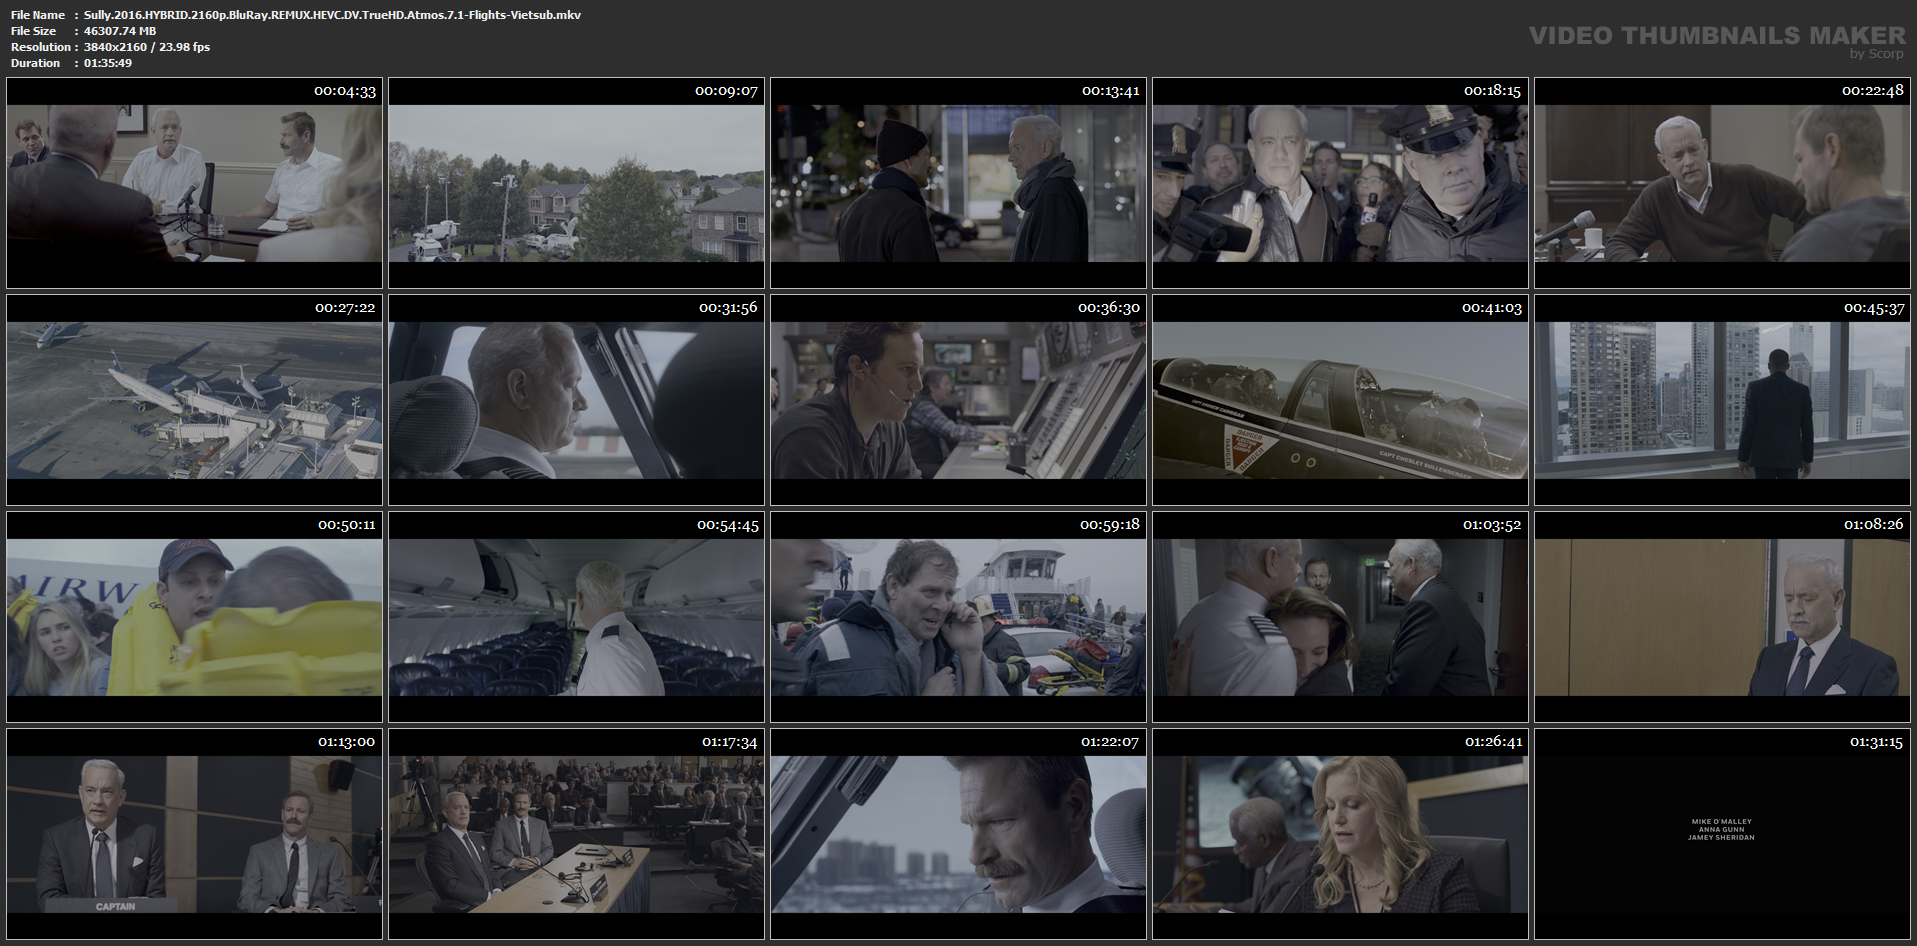
Task: Pick the ferry rescue thumbnail at 00:59:18
Action: coord(958,617)
